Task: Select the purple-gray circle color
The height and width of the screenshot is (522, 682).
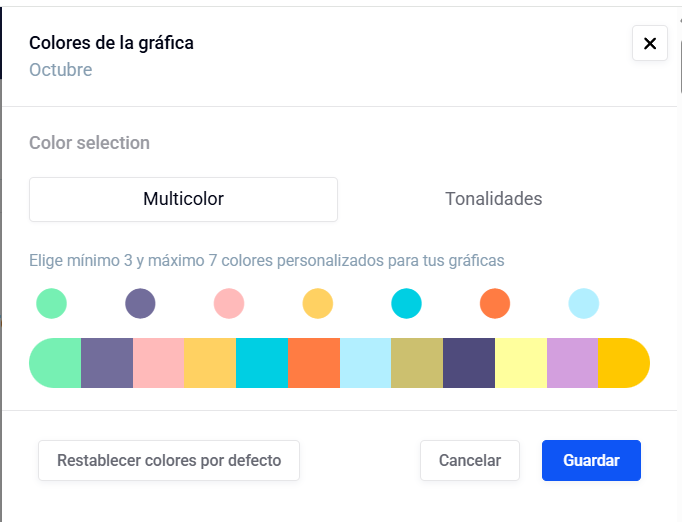Action: [140, 303]
